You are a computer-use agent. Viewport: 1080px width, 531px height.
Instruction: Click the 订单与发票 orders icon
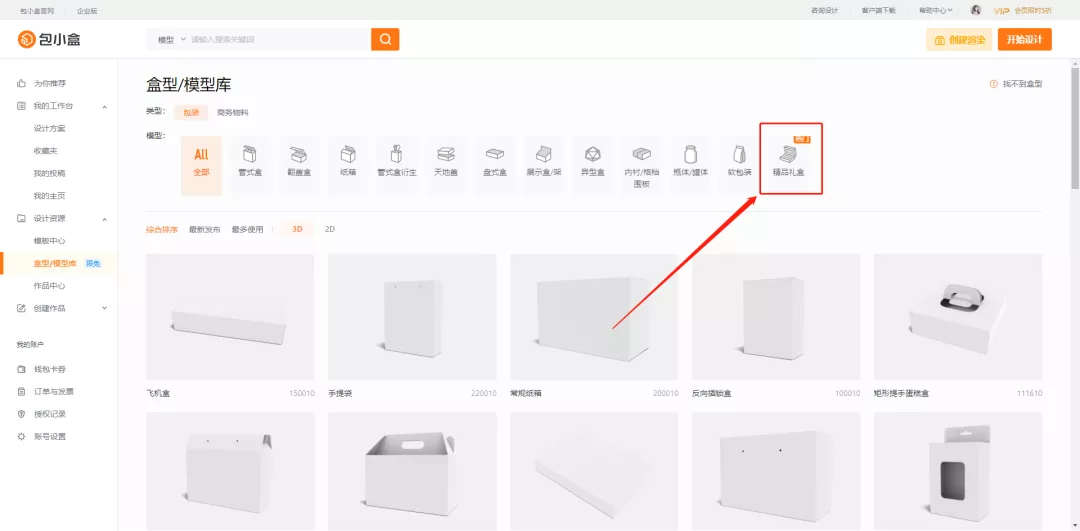click(21, 391)
